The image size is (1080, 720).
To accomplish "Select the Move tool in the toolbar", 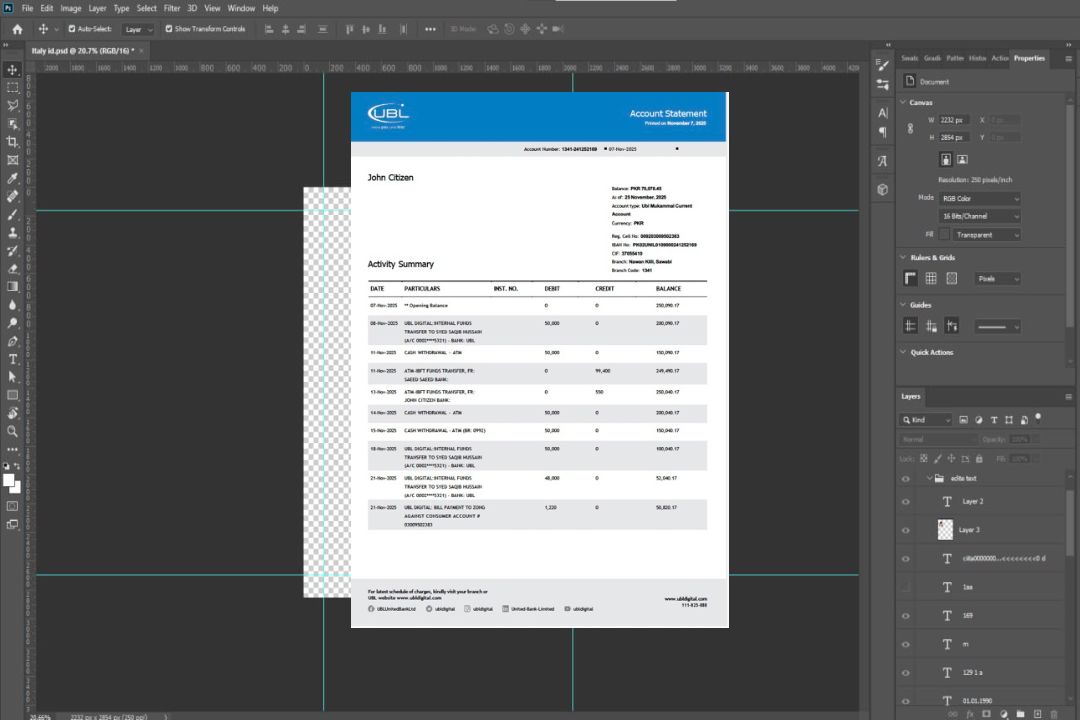I will (x=12, y=70).
